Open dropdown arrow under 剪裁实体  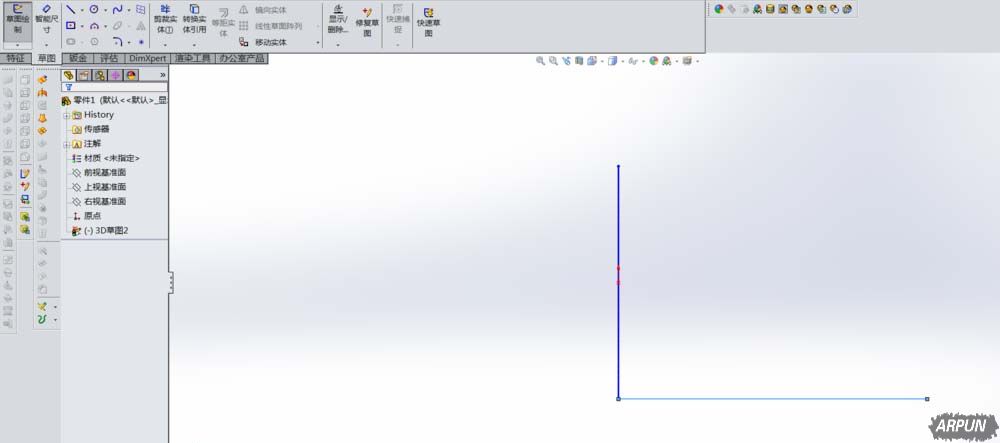coord(165,45)
